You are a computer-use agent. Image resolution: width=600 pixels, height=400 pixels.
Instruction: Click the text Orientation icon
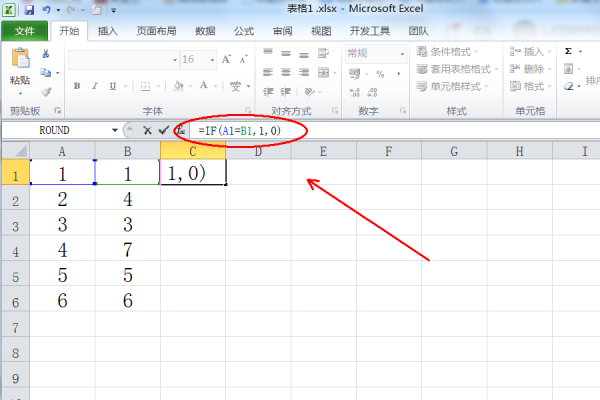[309, 92]
